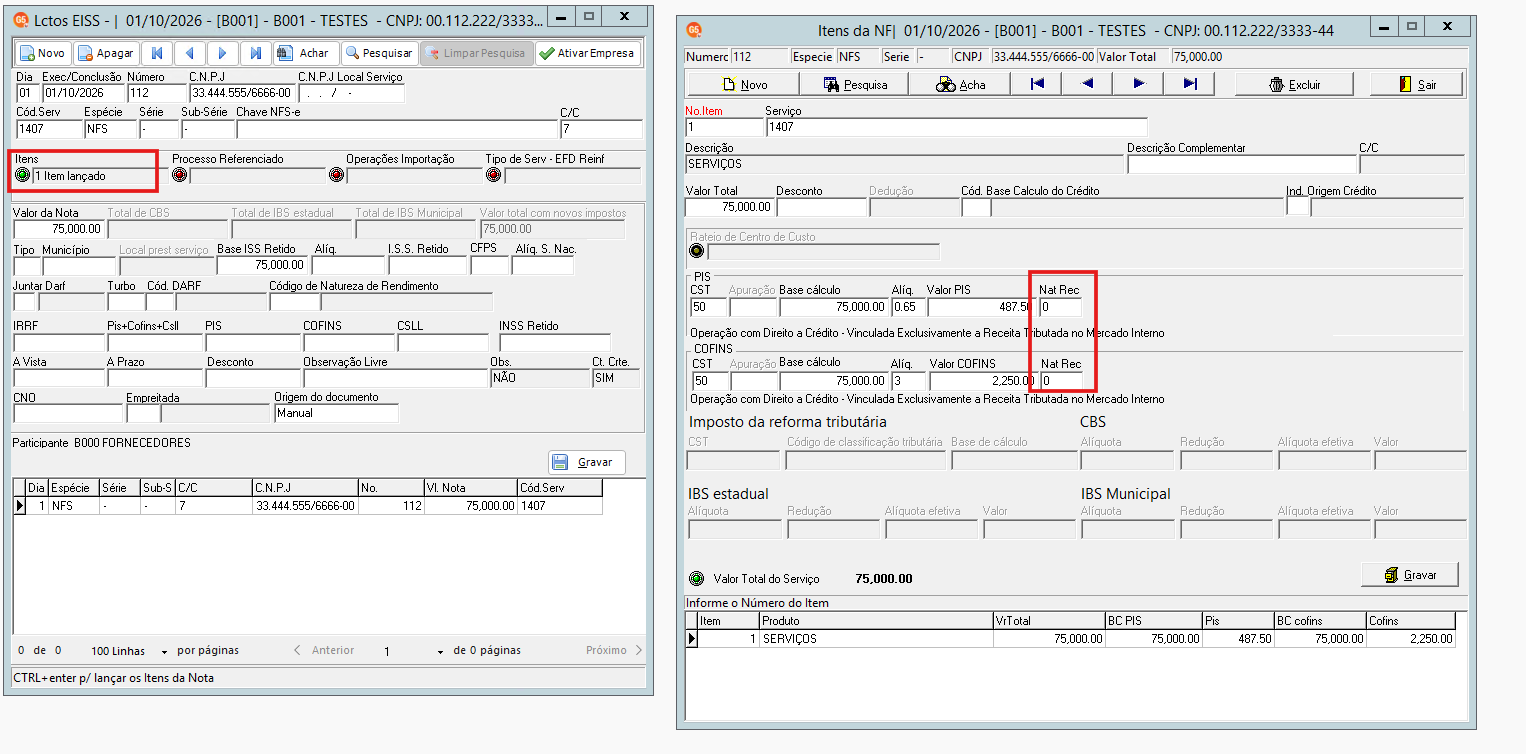Click Sair to exit Itens da NF
The height and width of the screenshot is (754, 1526).
point(1416,84)
